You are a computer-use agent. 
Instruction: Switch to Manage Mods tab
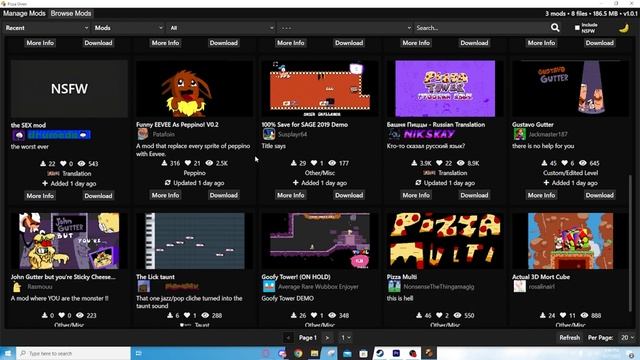[24, 13]
